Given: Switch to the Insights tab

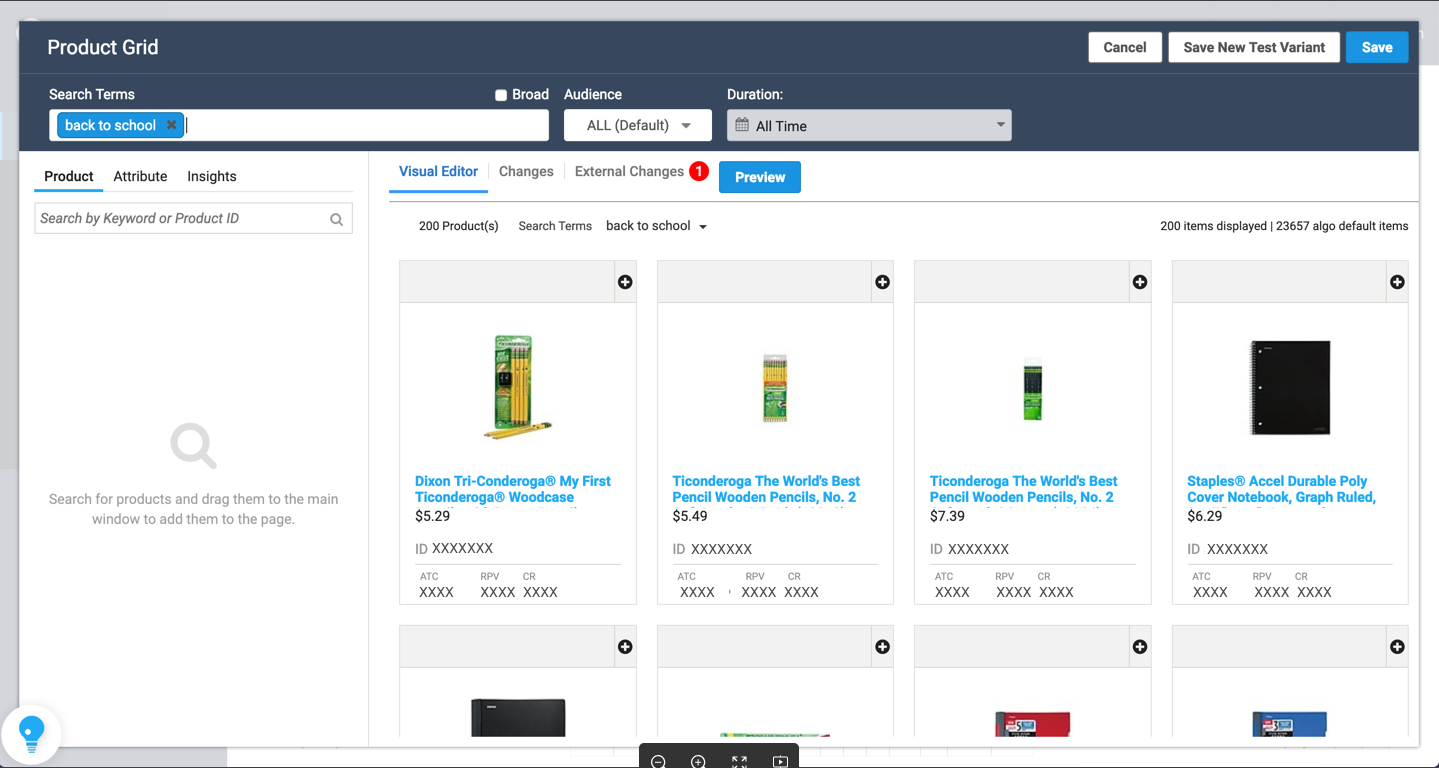Looking at the screenshot, I should pyautogui.click(x=212, y=176).
